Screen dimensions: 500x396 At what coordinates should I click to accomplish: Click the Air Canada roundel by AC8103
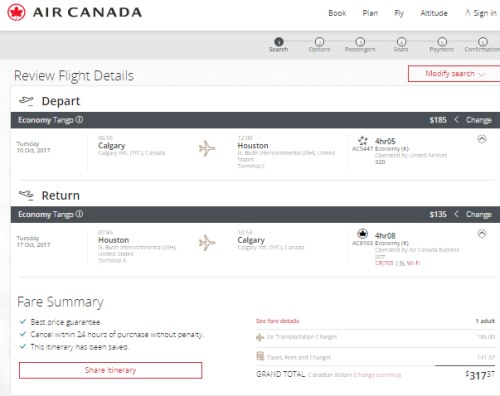362,234
